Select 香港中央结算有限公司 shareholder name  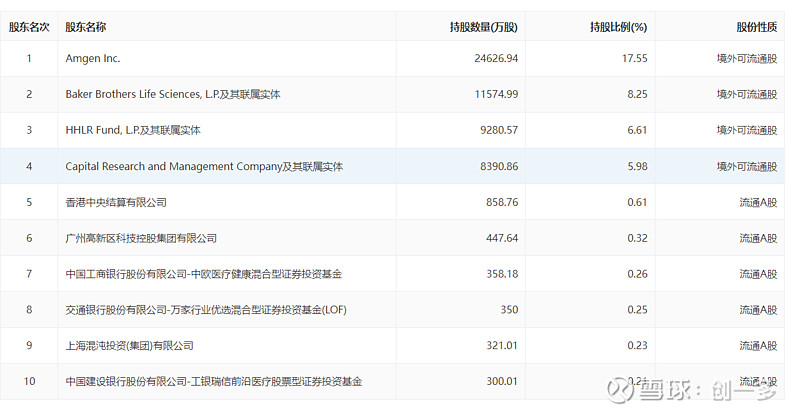[116, 203]
